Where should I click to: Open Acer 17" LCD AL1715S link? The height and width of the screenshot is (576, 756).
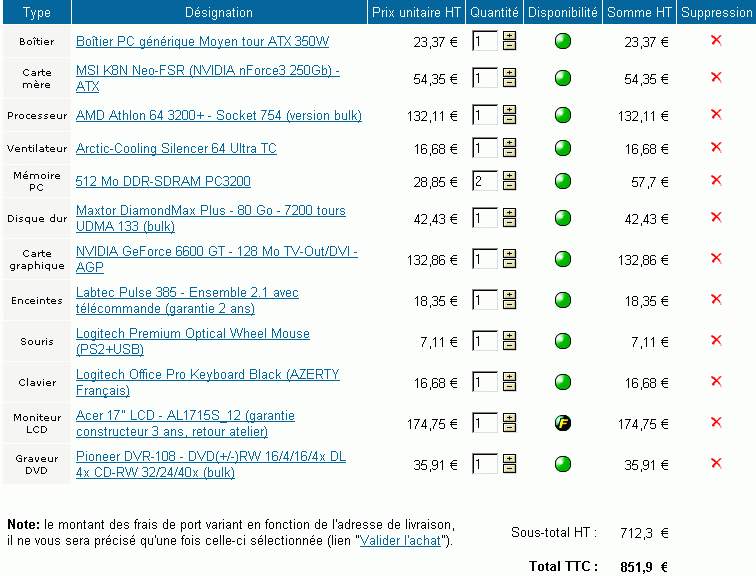click(185, 423)
